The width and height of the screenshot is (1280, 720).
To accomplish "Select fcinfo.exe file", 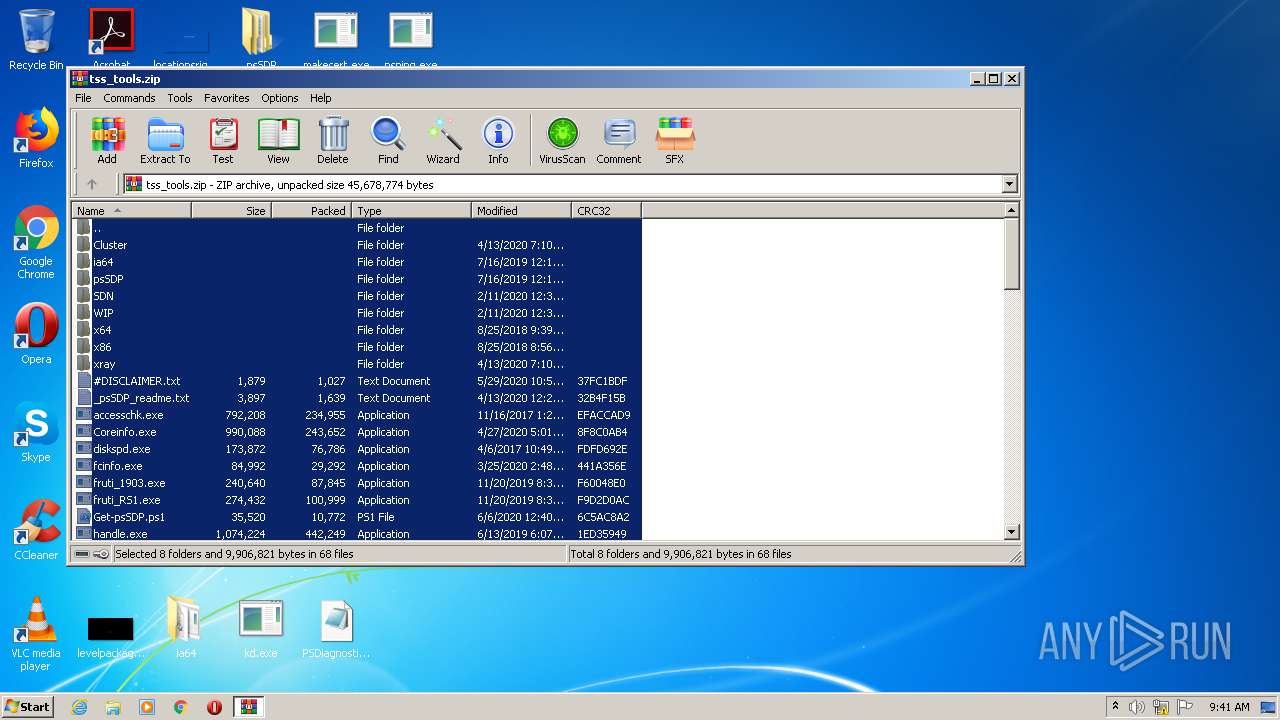I will (x=357, y=466).
